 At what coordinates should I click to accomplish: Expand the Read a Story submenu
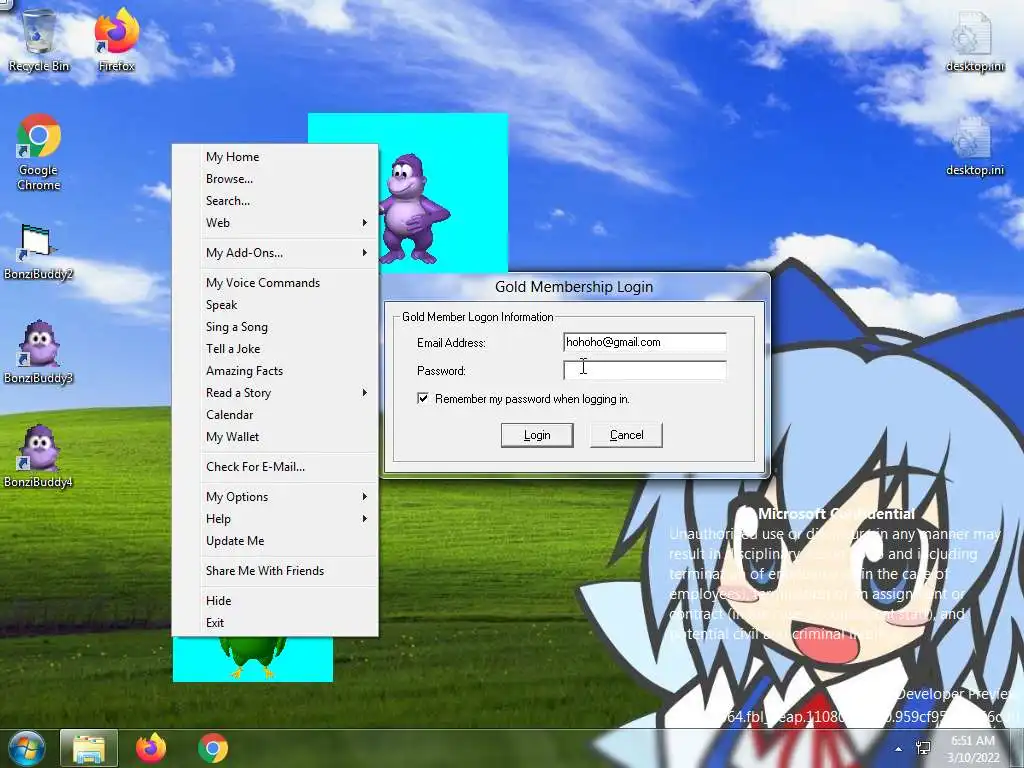(287, 392)
